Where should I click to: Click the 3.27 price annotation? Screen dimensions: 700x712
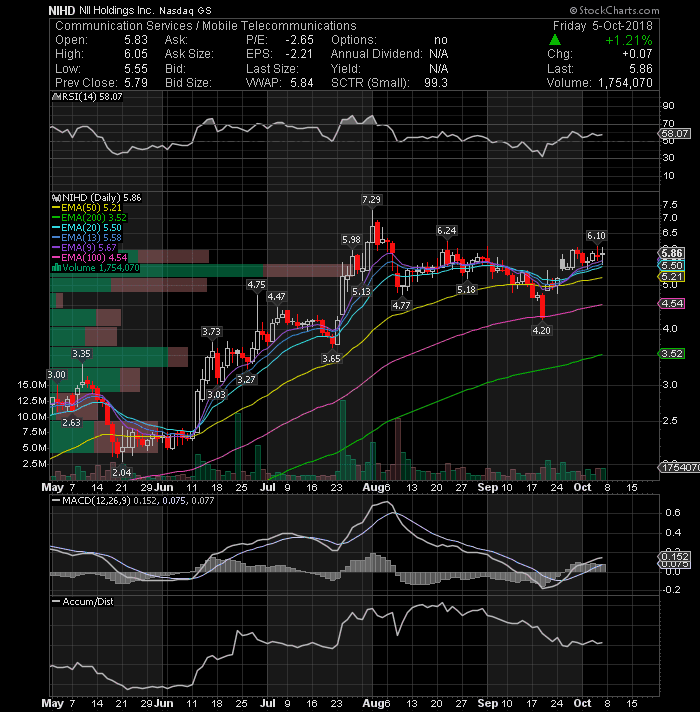click(246, 379)
